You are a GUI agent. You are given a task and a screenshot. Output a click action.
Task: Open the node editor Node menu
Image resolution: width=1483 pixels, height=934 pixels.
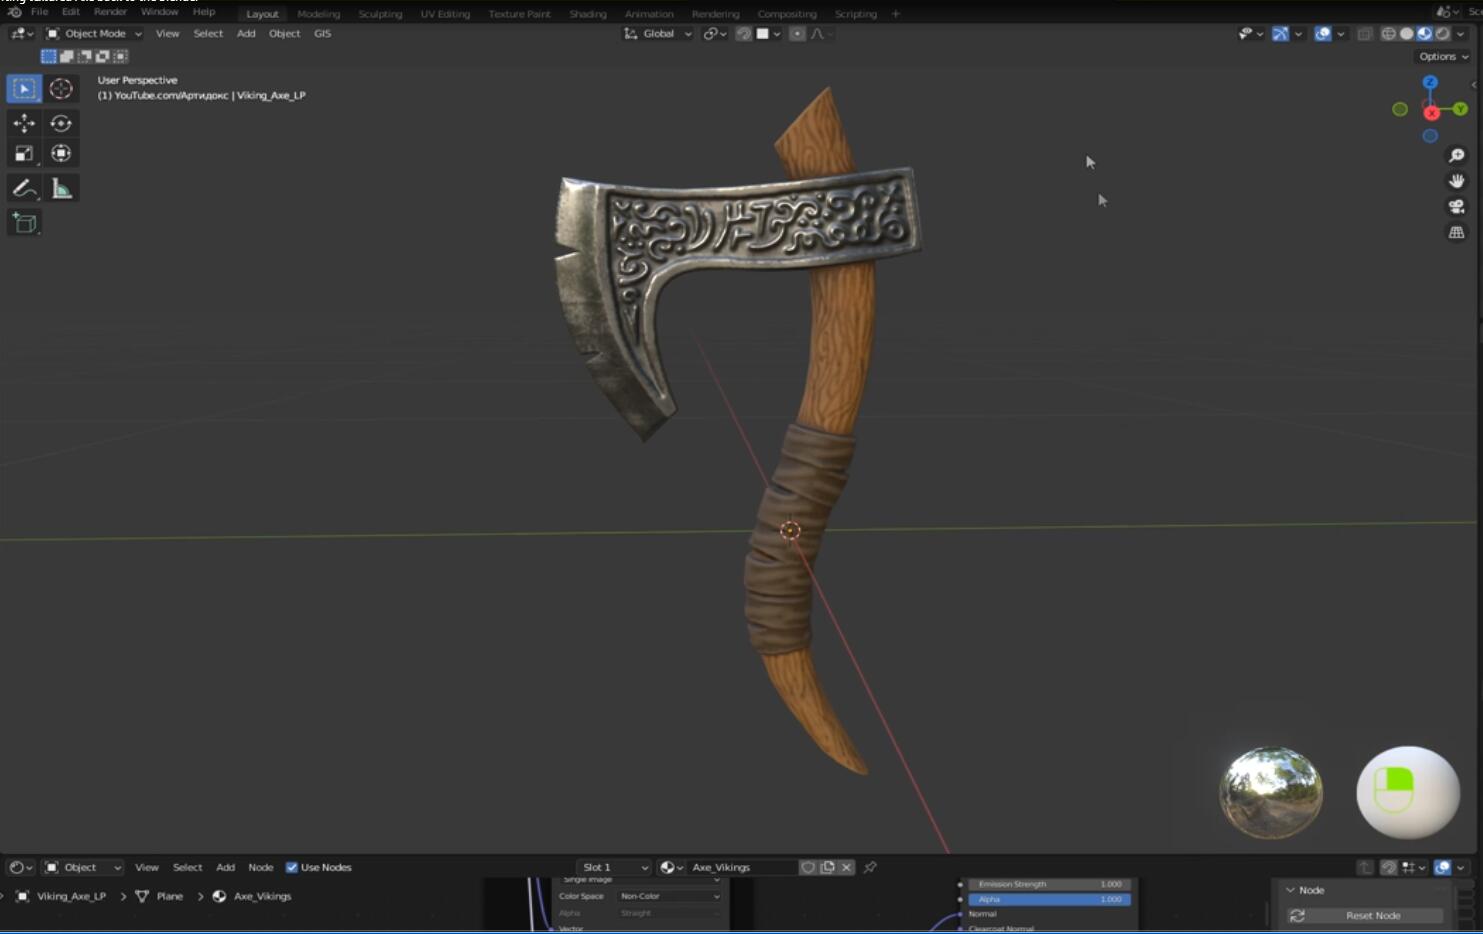260,867
